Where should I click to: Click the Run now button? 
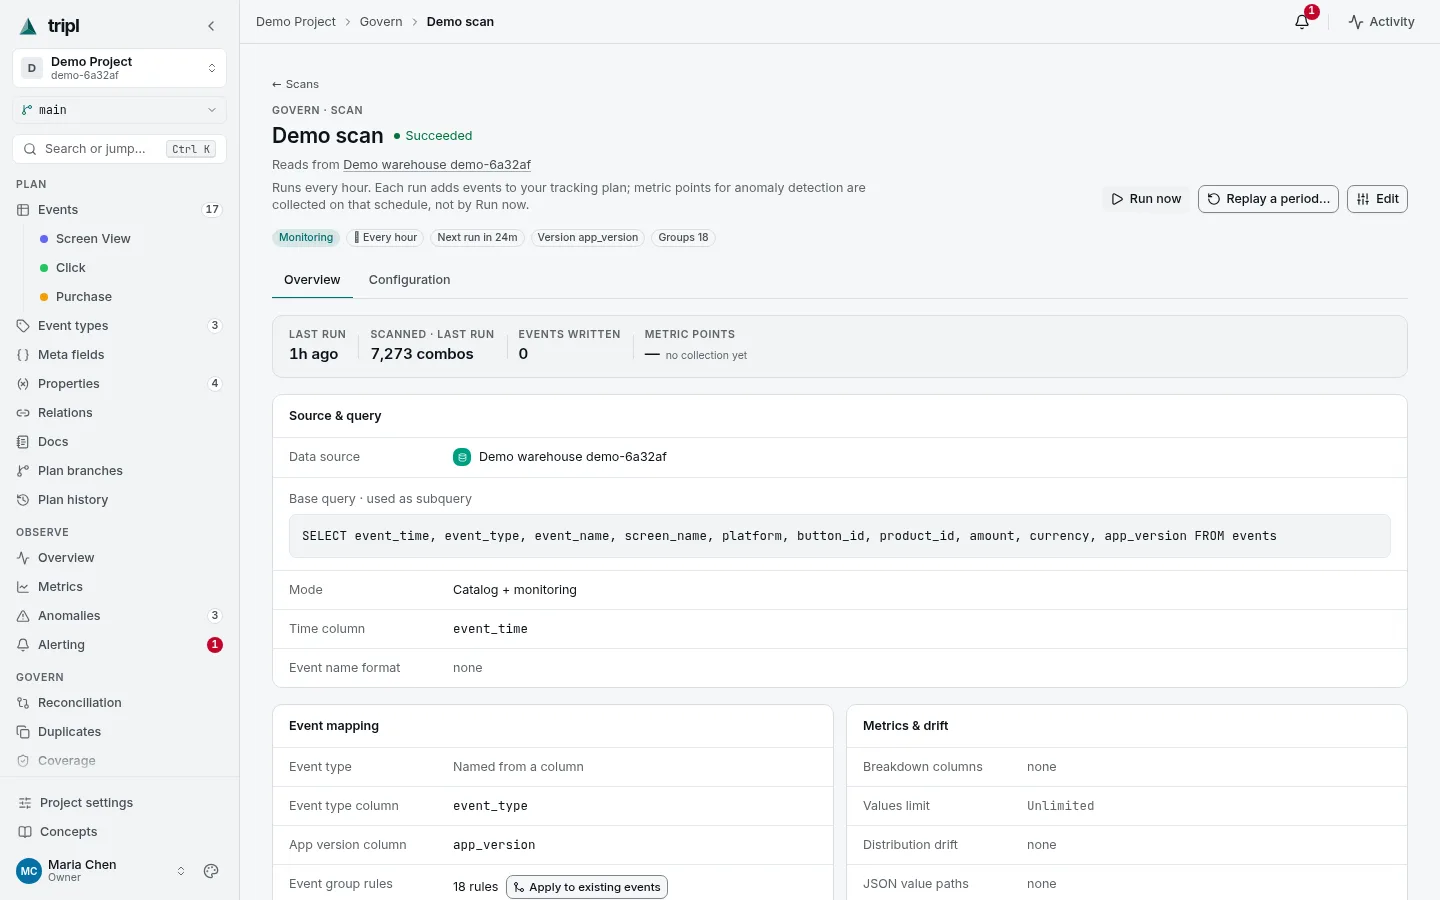1146,199
